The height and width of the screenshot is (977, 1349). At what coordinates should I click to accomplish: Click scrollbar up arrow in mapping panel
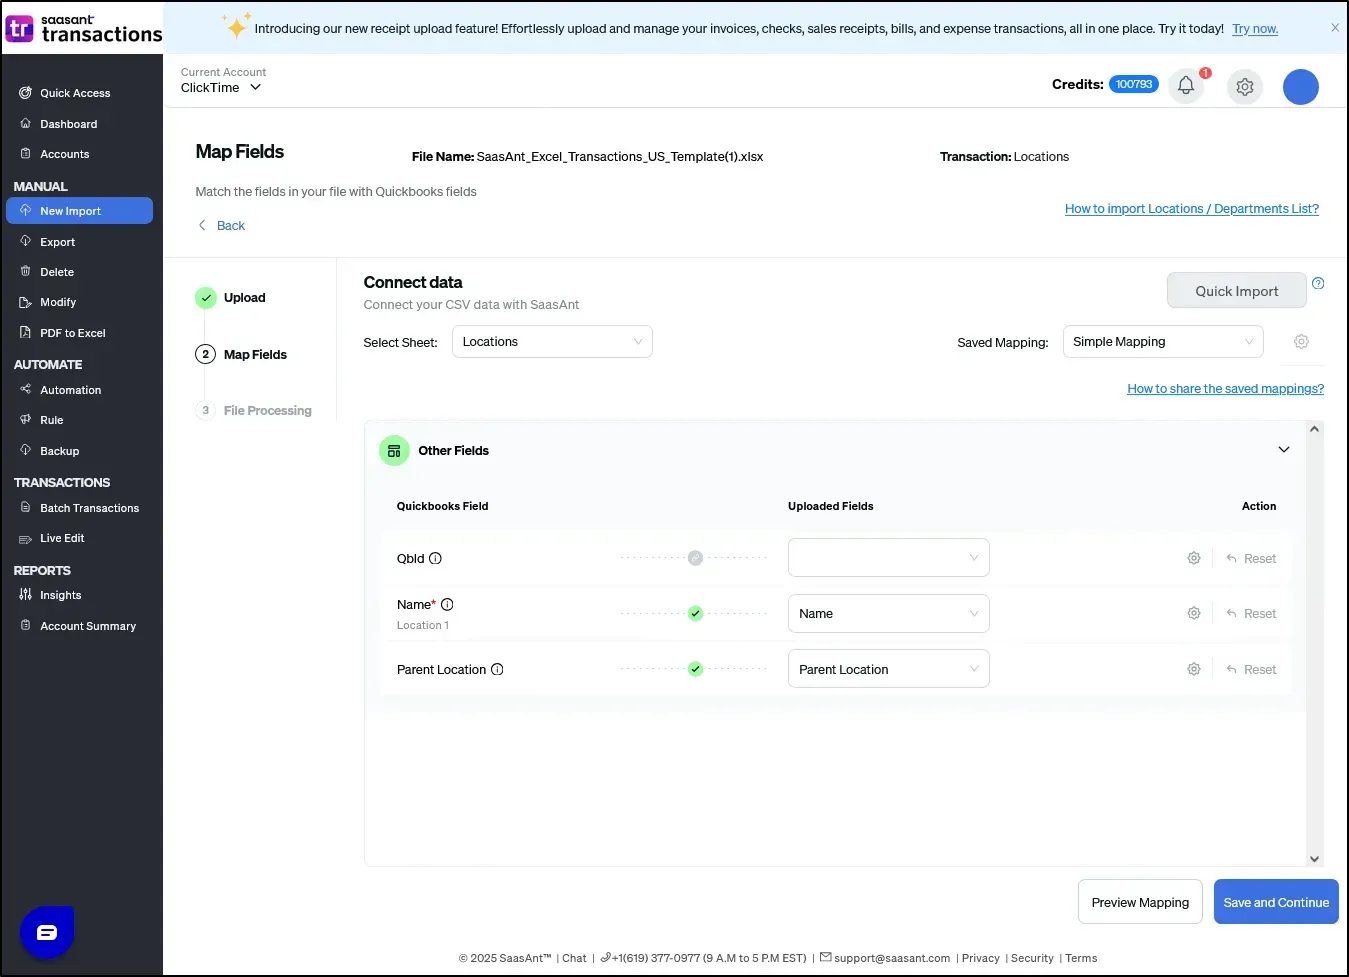tap(1314, 429)
